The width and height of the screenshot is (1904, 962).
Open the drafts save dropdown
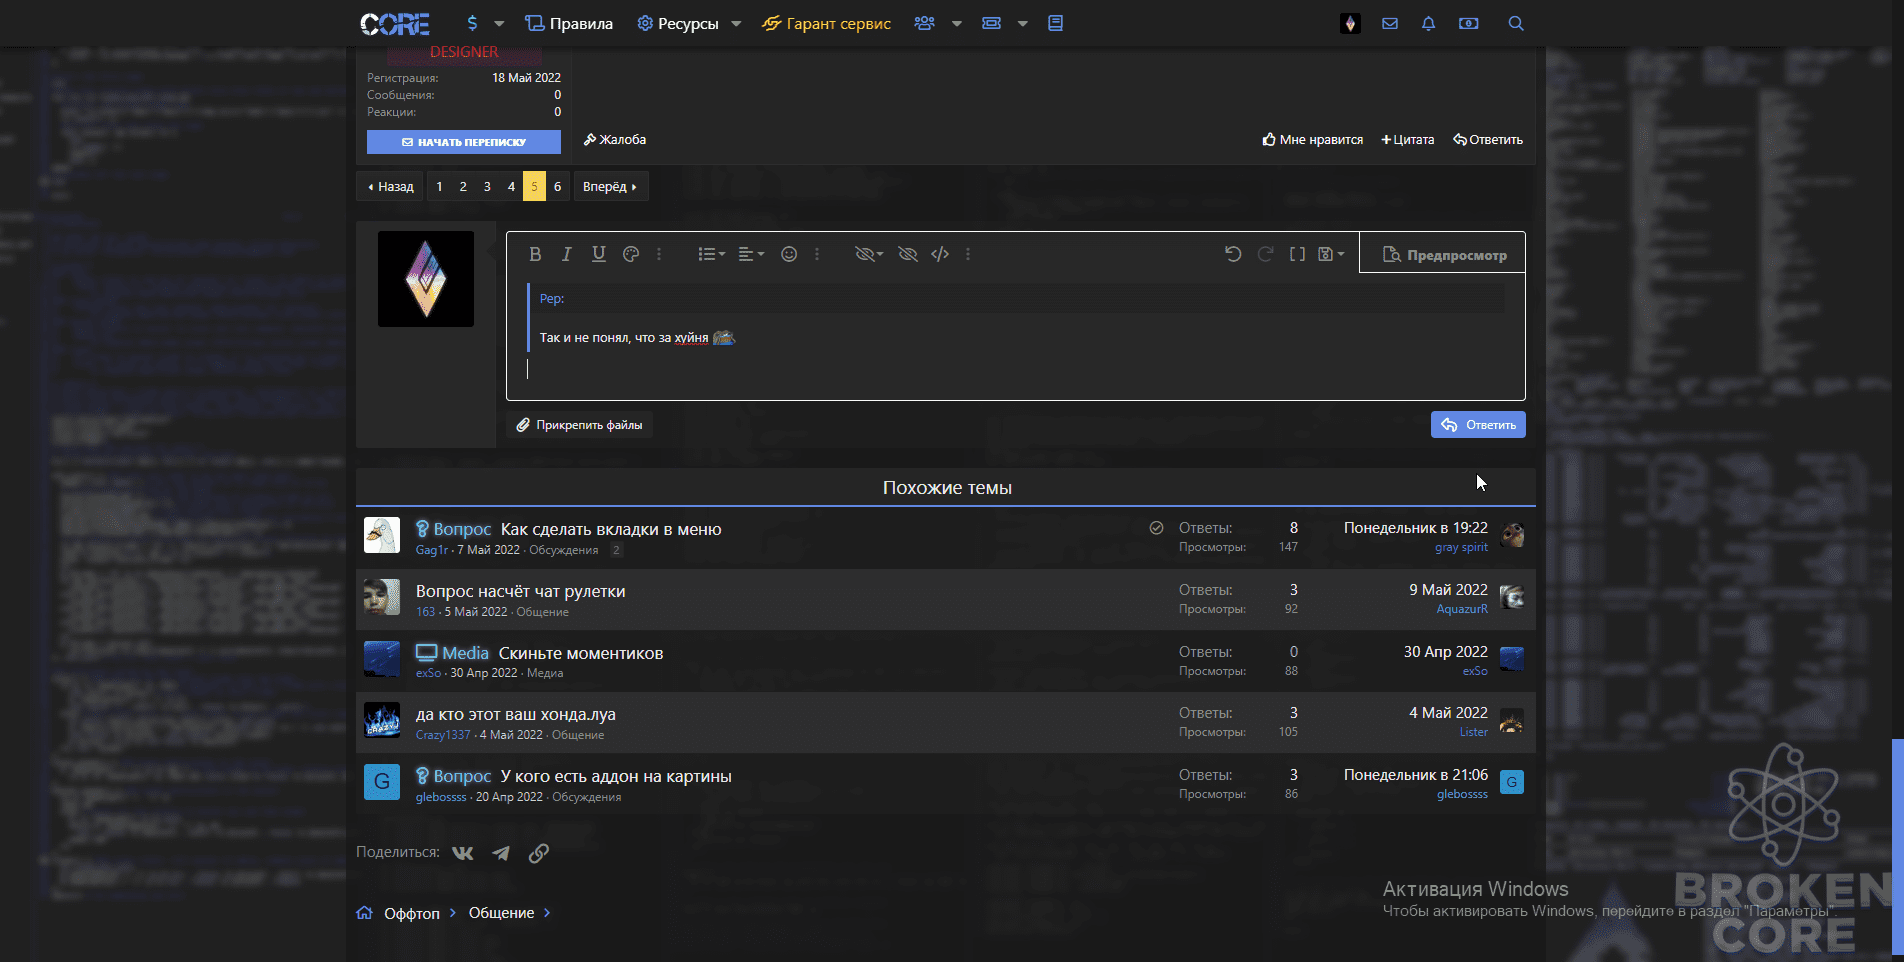(1331, 254)
